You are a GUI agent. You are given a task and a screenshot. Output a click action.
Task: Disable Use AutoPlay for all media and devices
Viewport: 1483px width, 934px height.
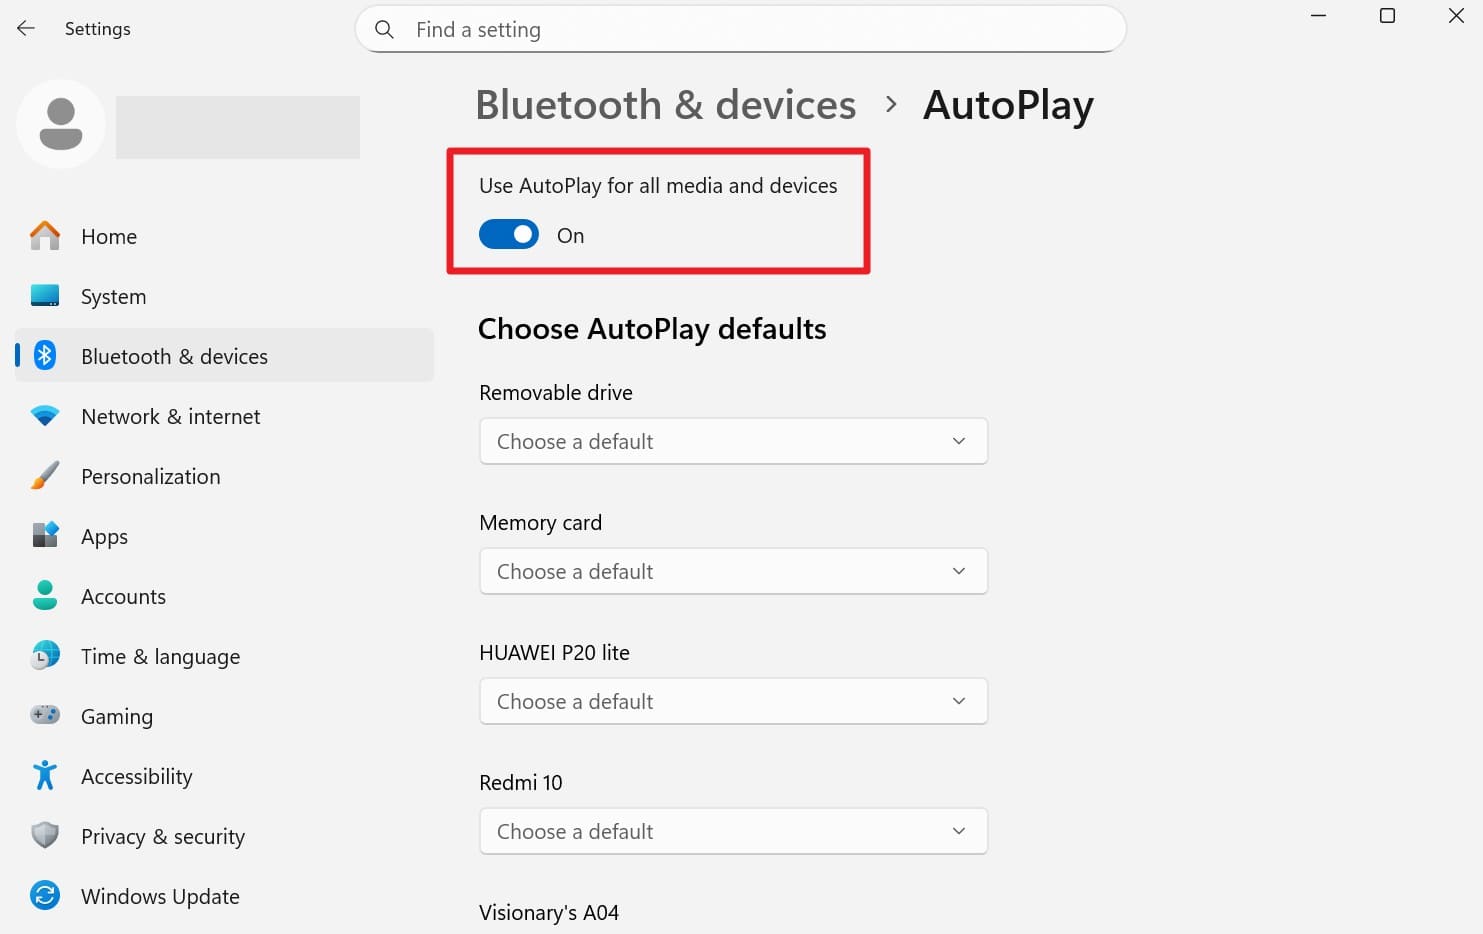(x=508, y=234)
